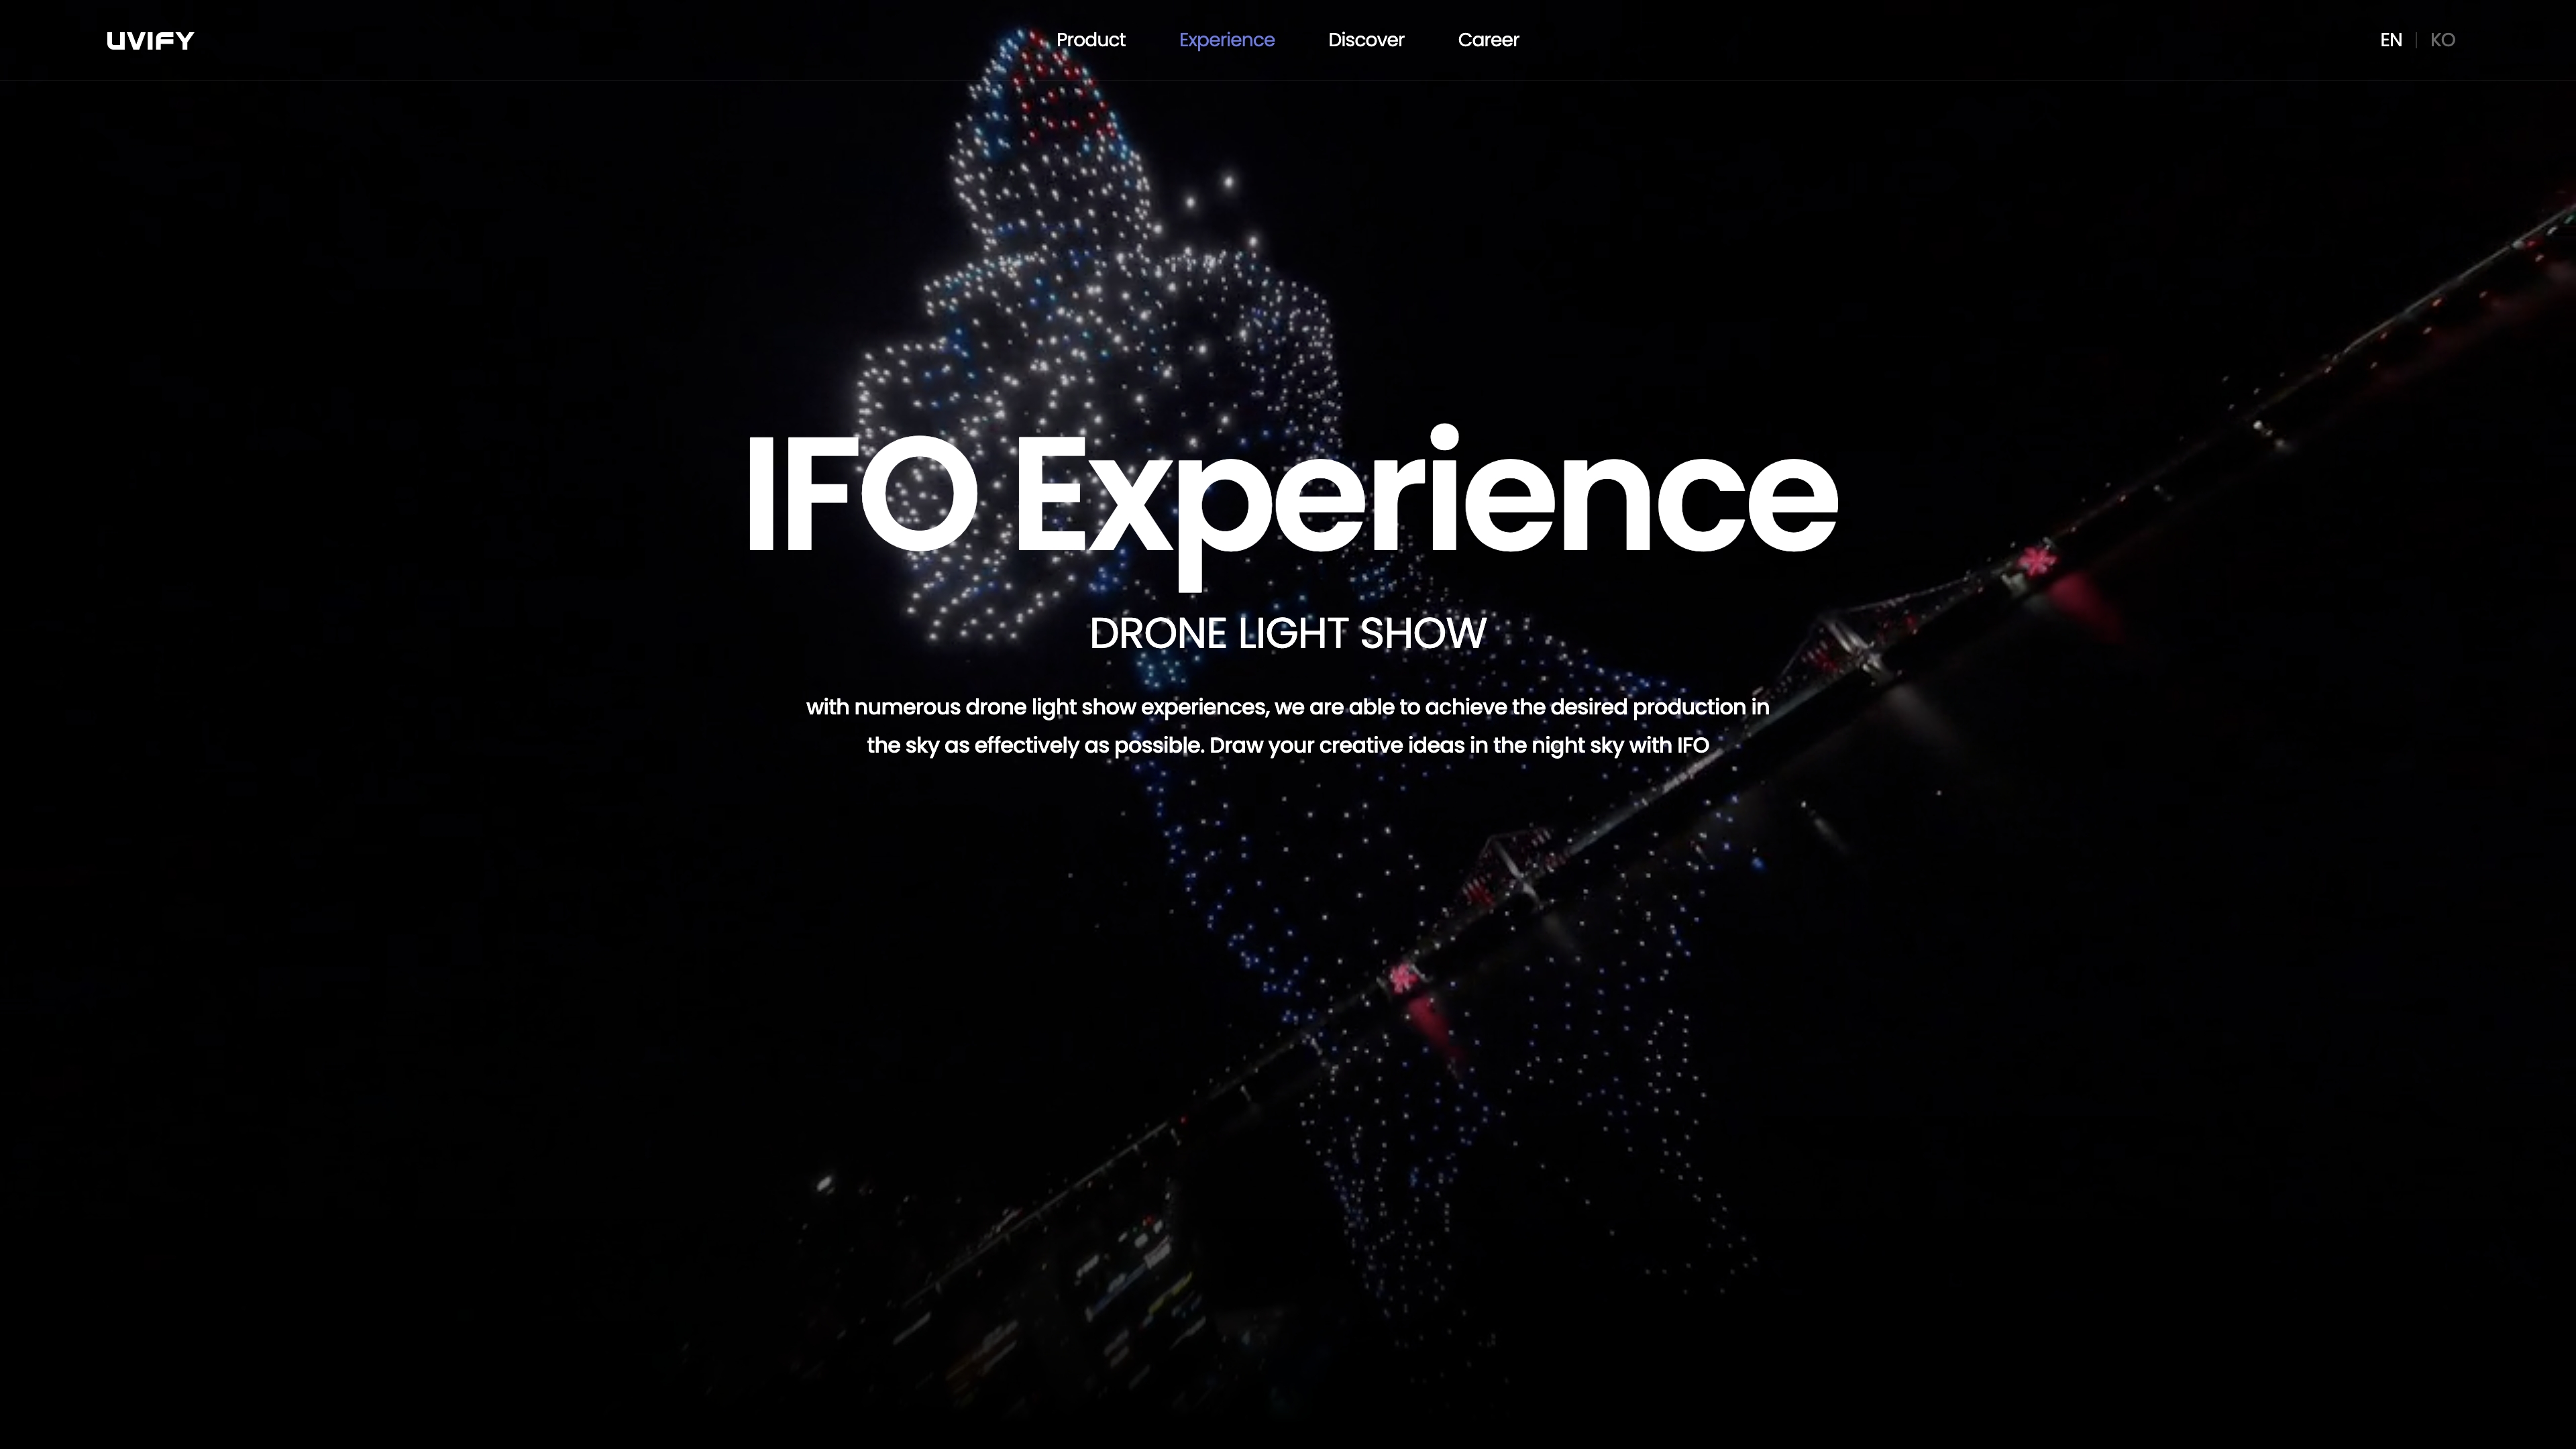This screenshot has width=2576, height=1449.
Task: Click the DRONE LIGHT SHOW subtitle
Action: click(x=1287, y=633)
